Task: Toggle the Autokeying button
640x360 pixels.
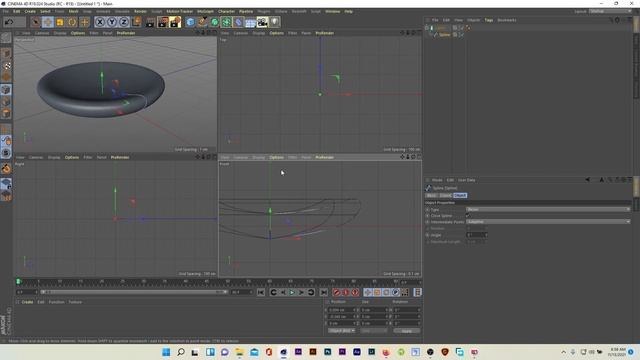Action: (x=346, y=292)
